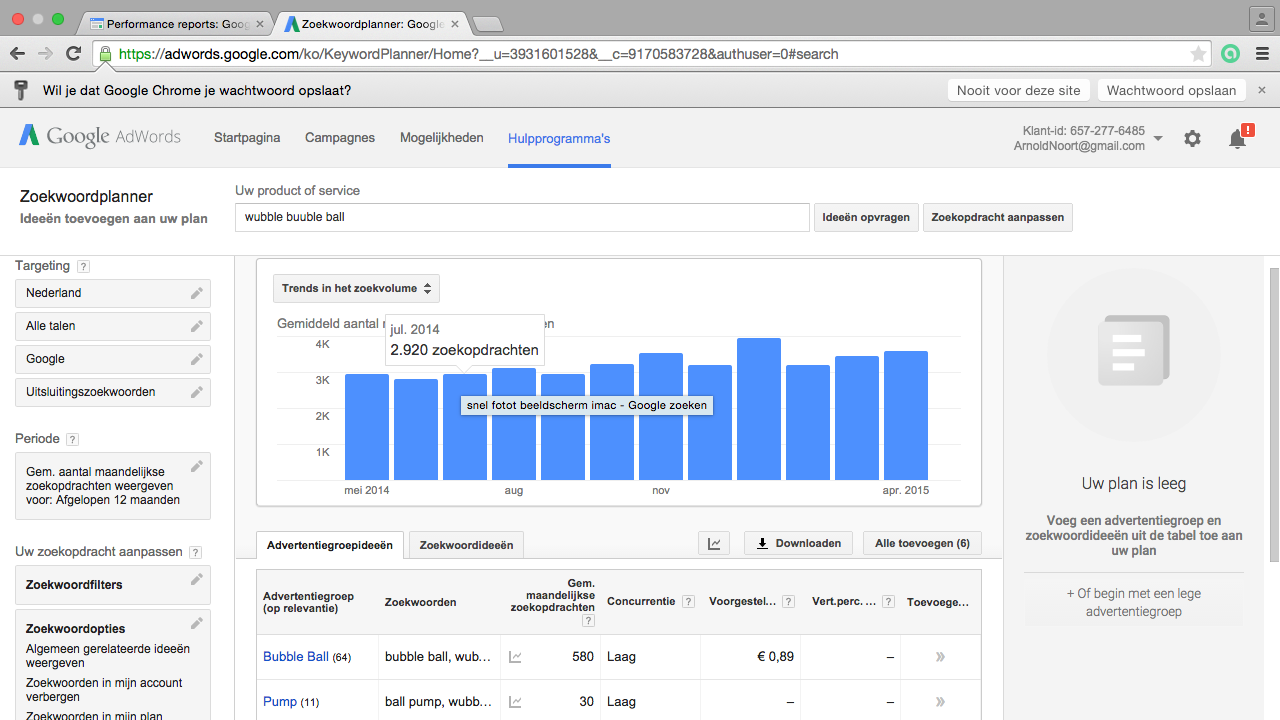Open the Pump ad group link
Viewport: 1280px width, 720px height.
[280, 702]
